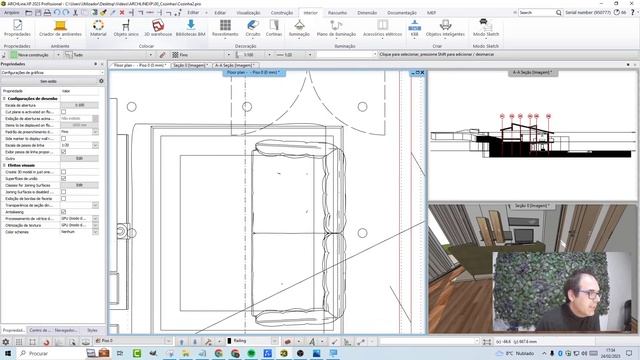Image resolution: width=640 pixels, height=360 pixels.
Task: Open 'Otimização de textura' dropdown
Action: pyautogui.click(x=96, y=225)
